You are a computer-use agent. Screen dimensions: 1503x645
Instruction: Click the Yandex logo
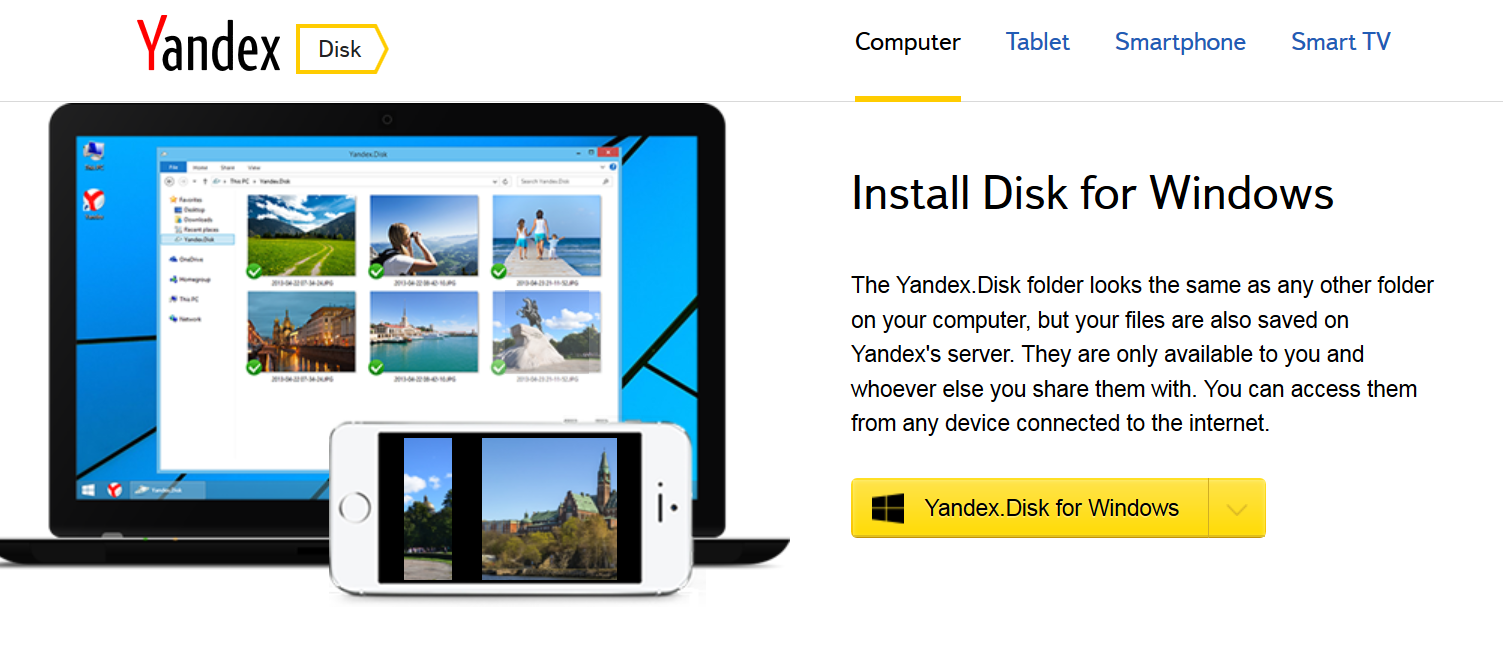pos(208,46)
